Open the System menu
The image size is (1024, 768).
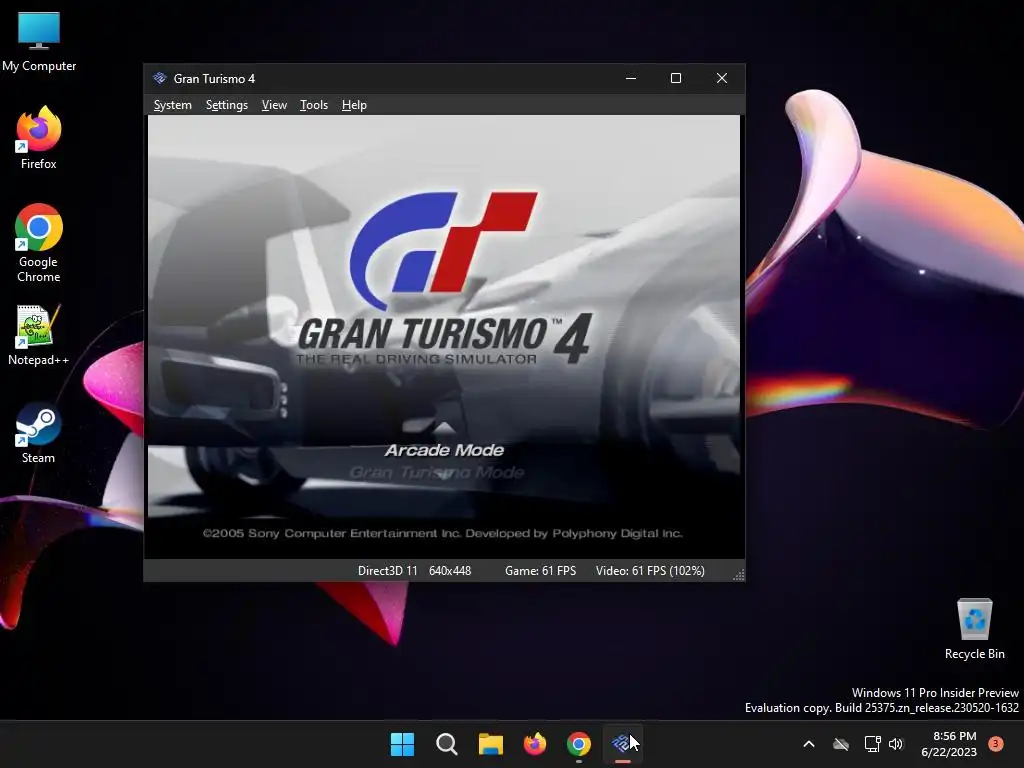click(x=172, y=105)
